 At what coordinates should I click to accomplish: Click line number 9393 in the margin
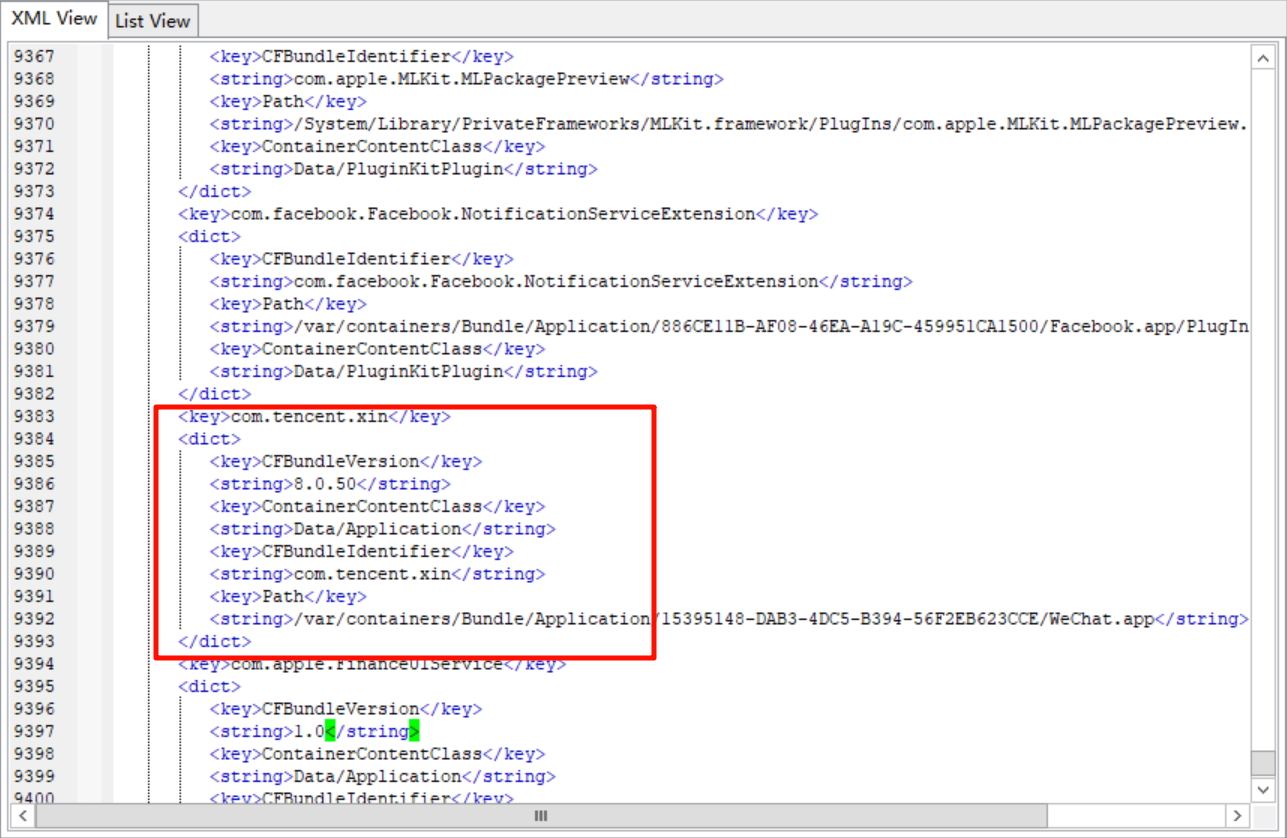click(34, 642)
